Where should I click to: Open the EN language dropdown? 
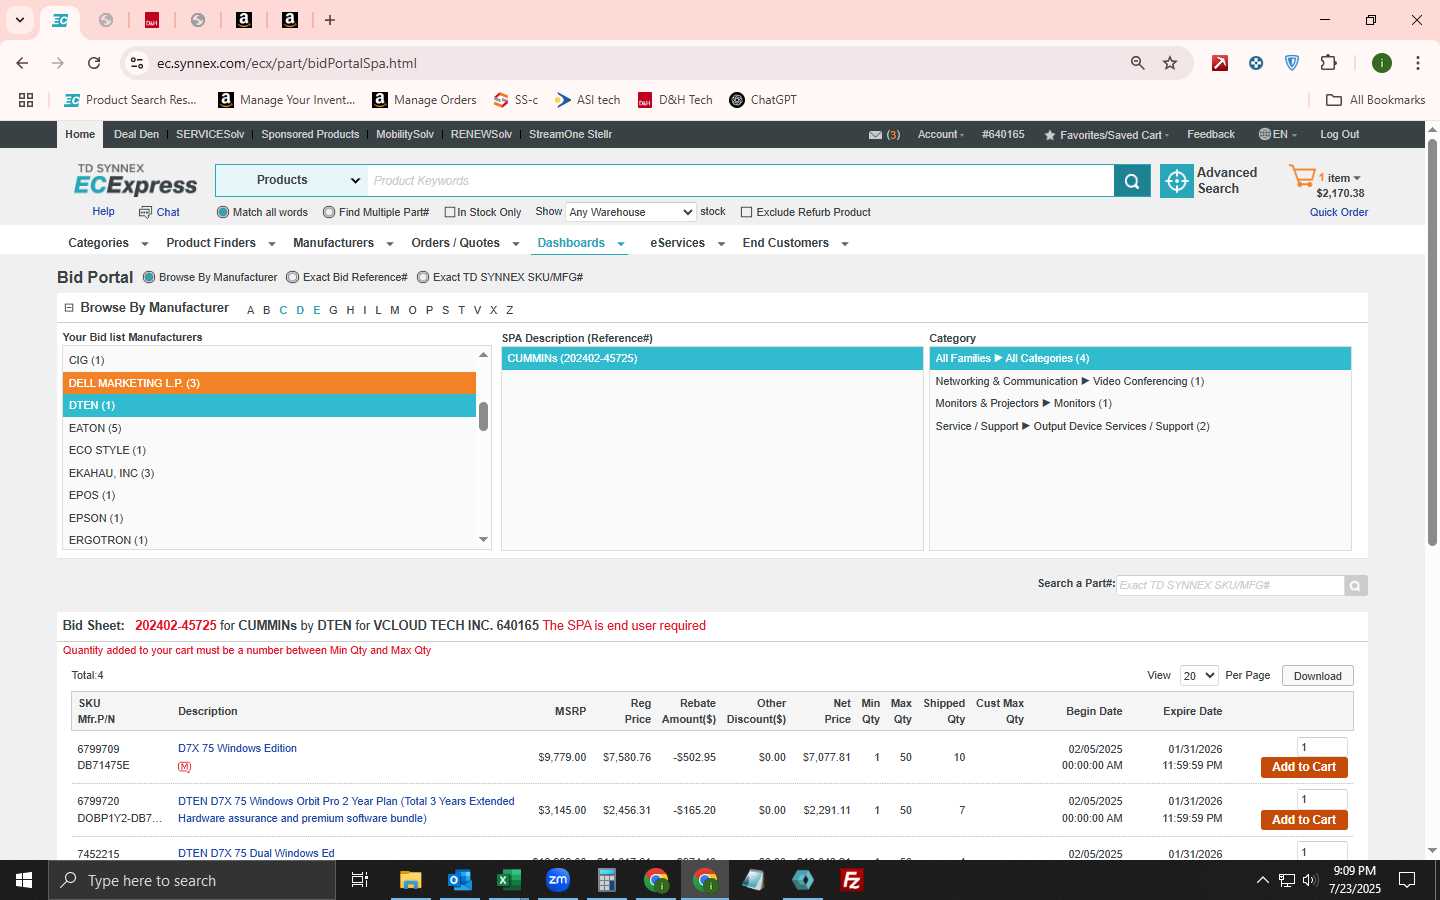tap(1278, 135)
